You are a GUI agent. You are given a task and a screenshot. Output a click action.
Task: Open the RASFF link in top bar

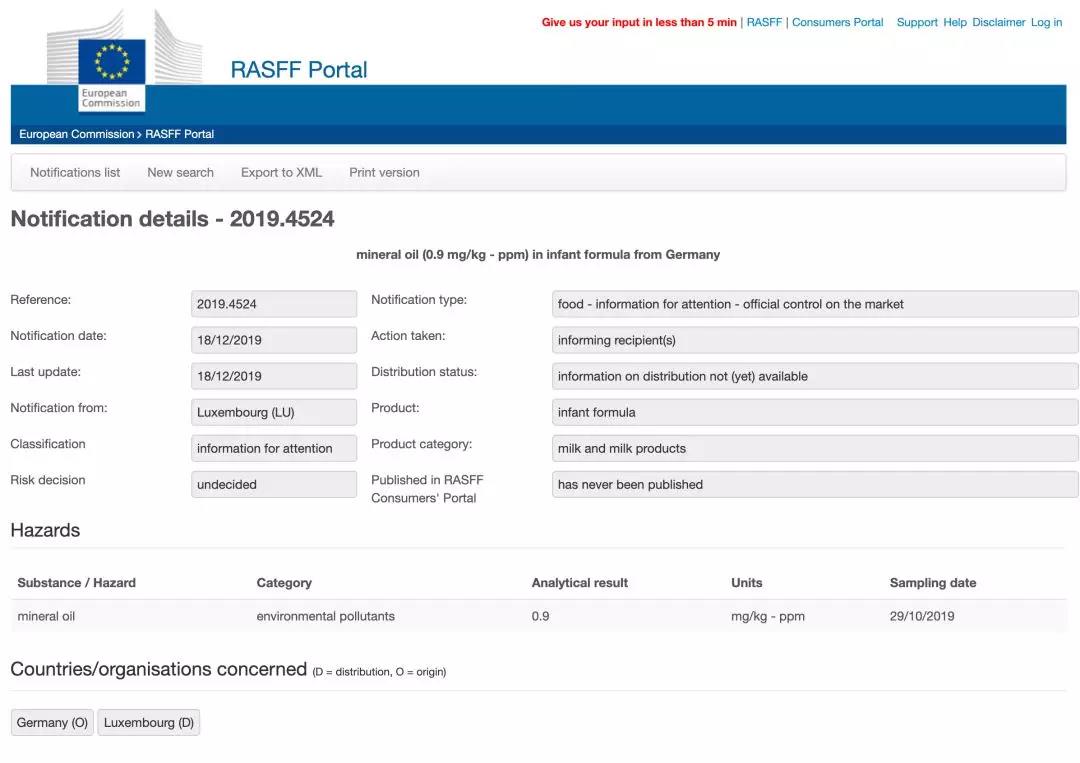pyautogui.click(x=765, y=22)
